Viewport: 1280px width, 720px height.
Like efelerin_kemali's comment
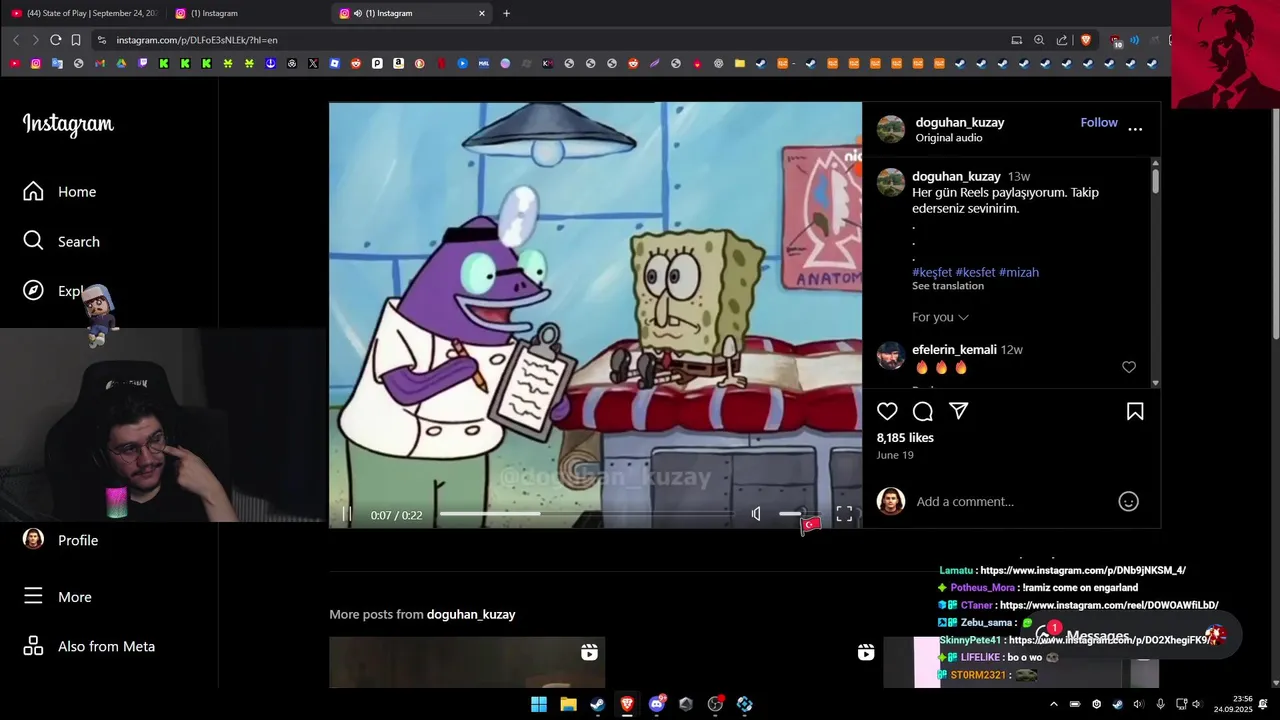click(1129, 367)
